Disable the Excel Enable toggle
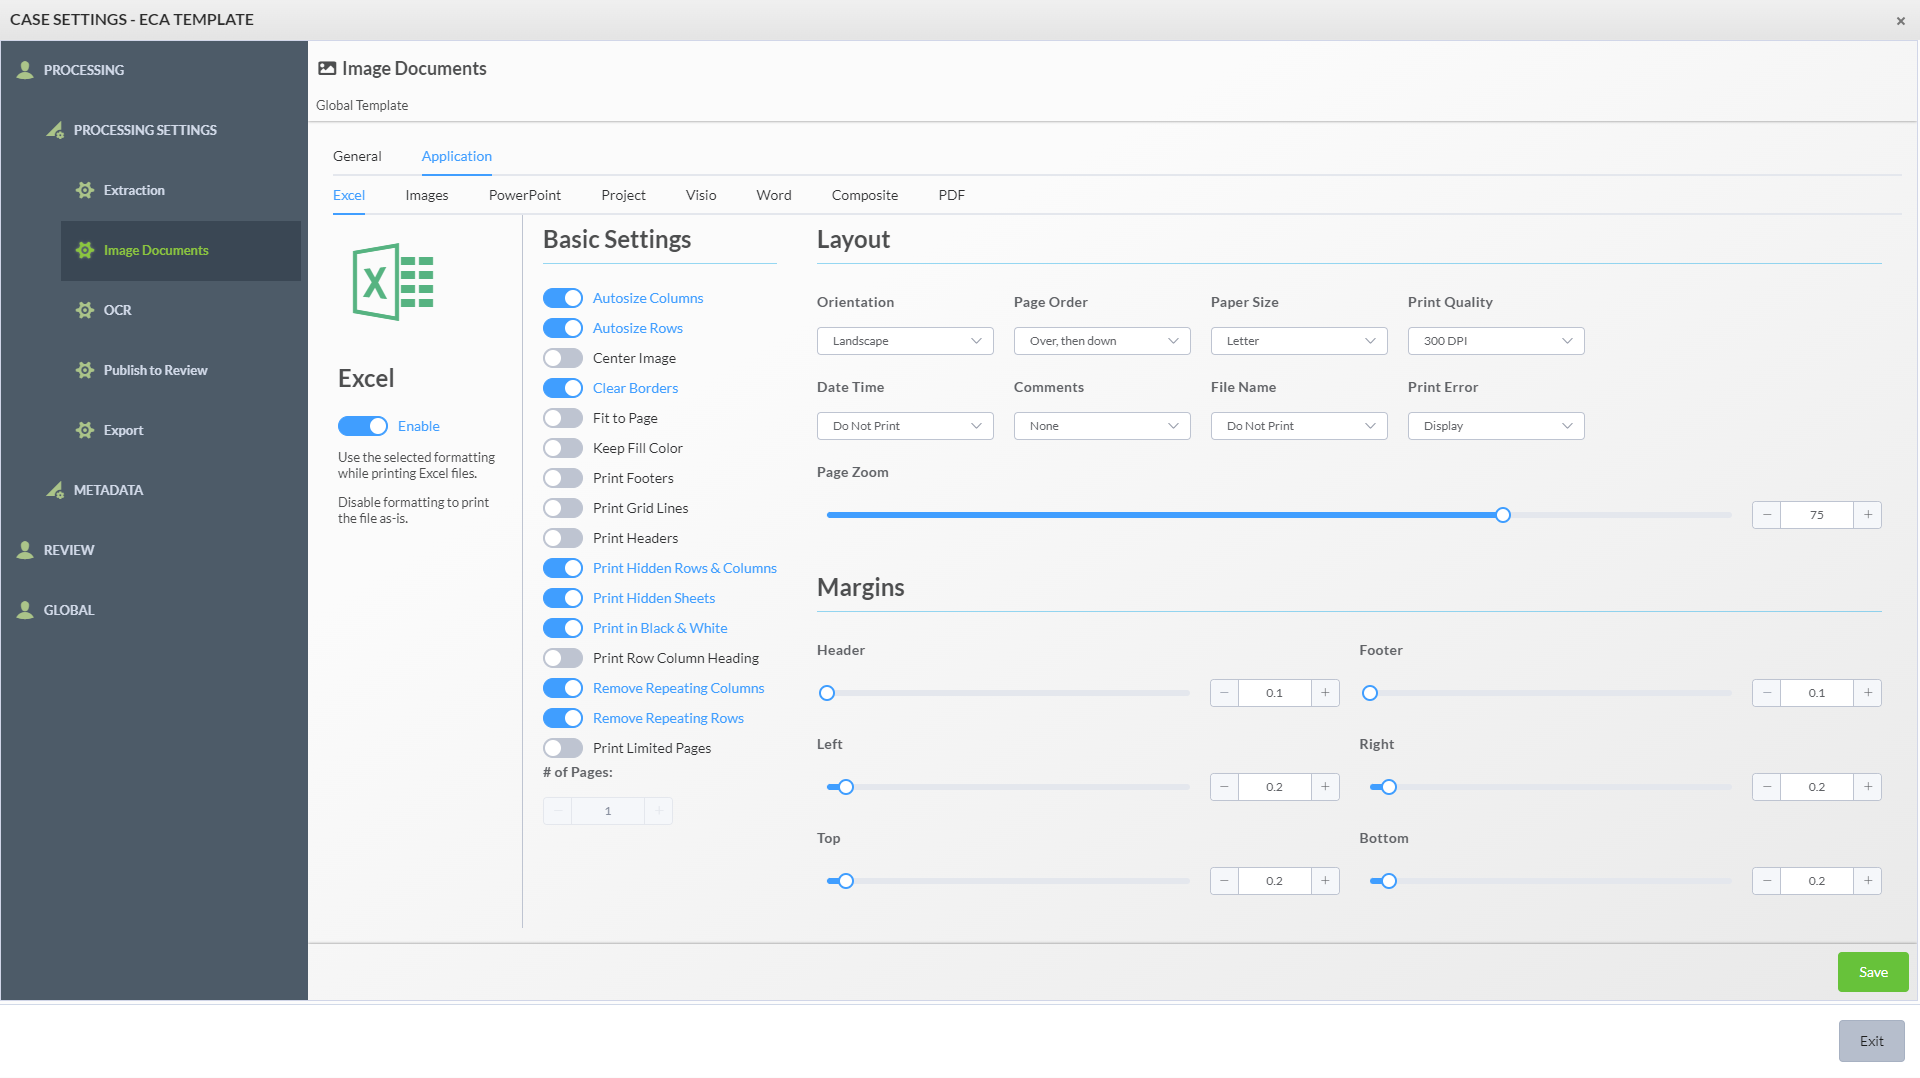1920x1078 pixels. tap(363, 426)
